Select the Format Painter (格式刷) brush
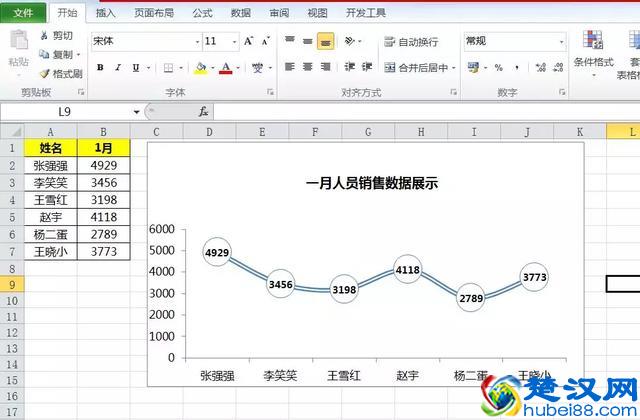This screenshot has height=420, width=640. pos(44,73)
